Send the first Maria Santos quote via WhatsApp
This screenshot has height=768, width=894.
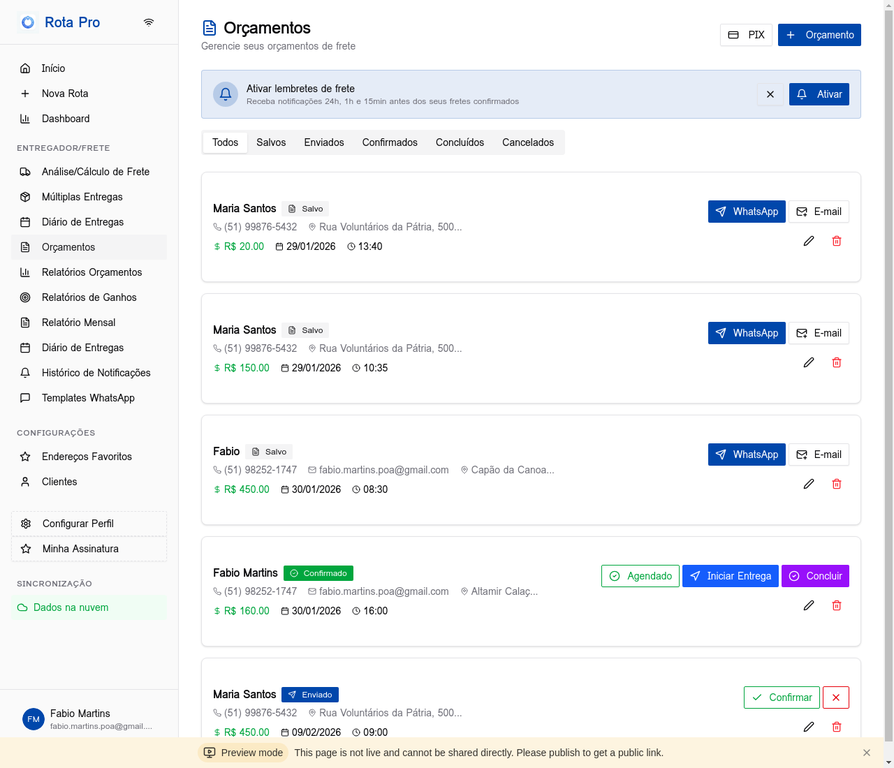[746, 212]
